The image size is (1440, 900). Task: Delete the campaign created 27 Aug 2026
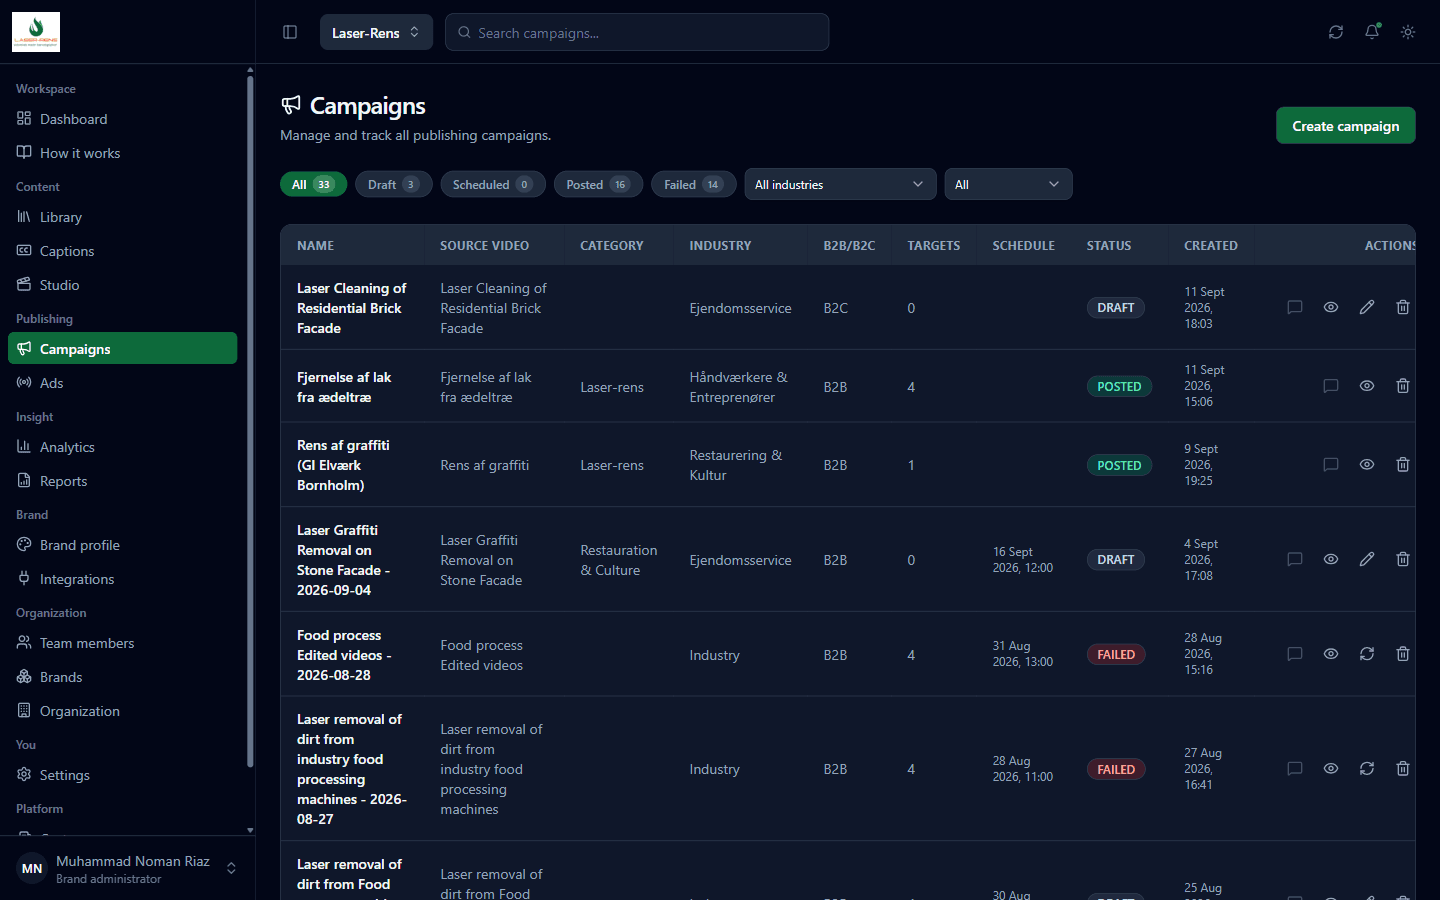(1403, 769)
